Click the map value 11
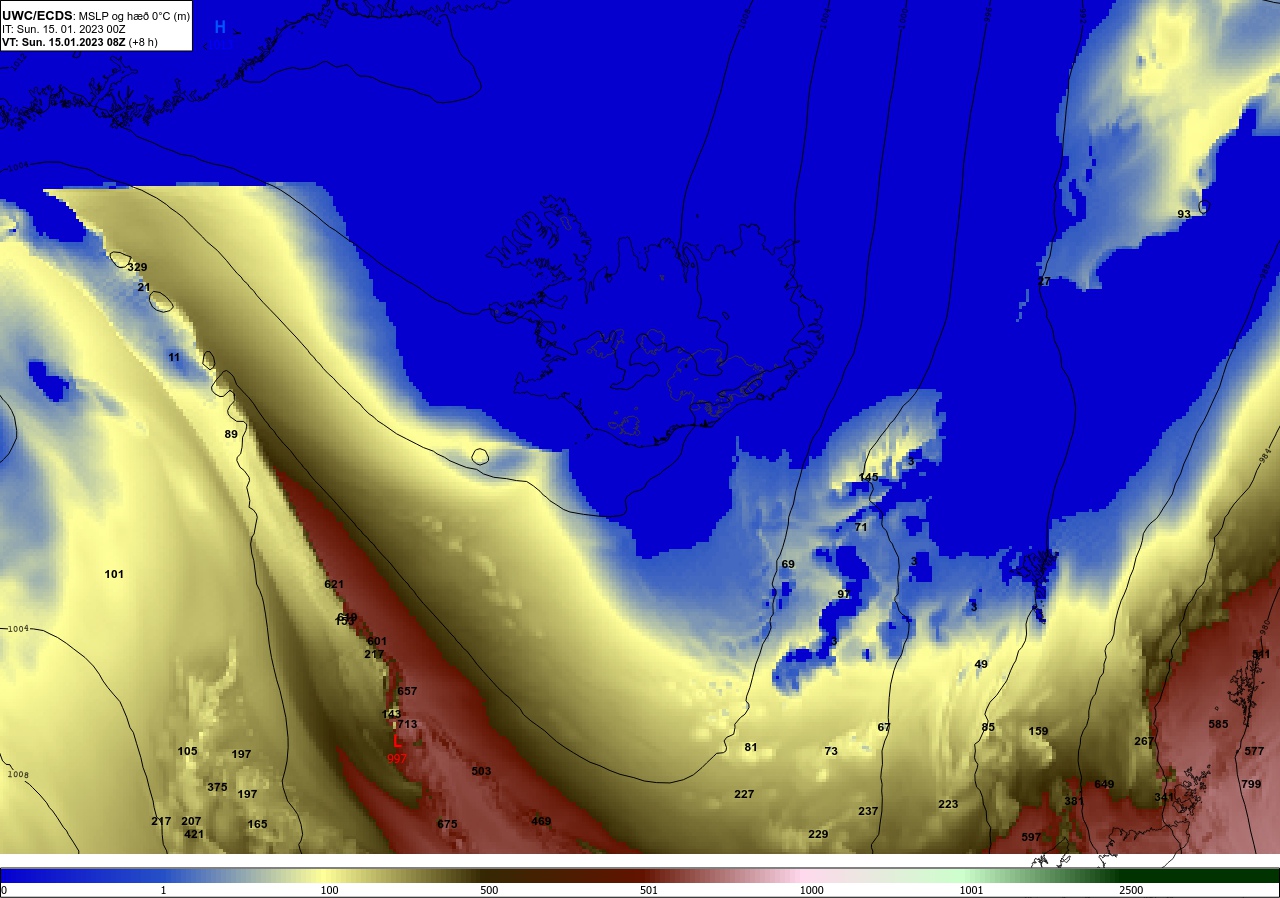Viewport: 1280px width, 898px height. tap(174, 357)
